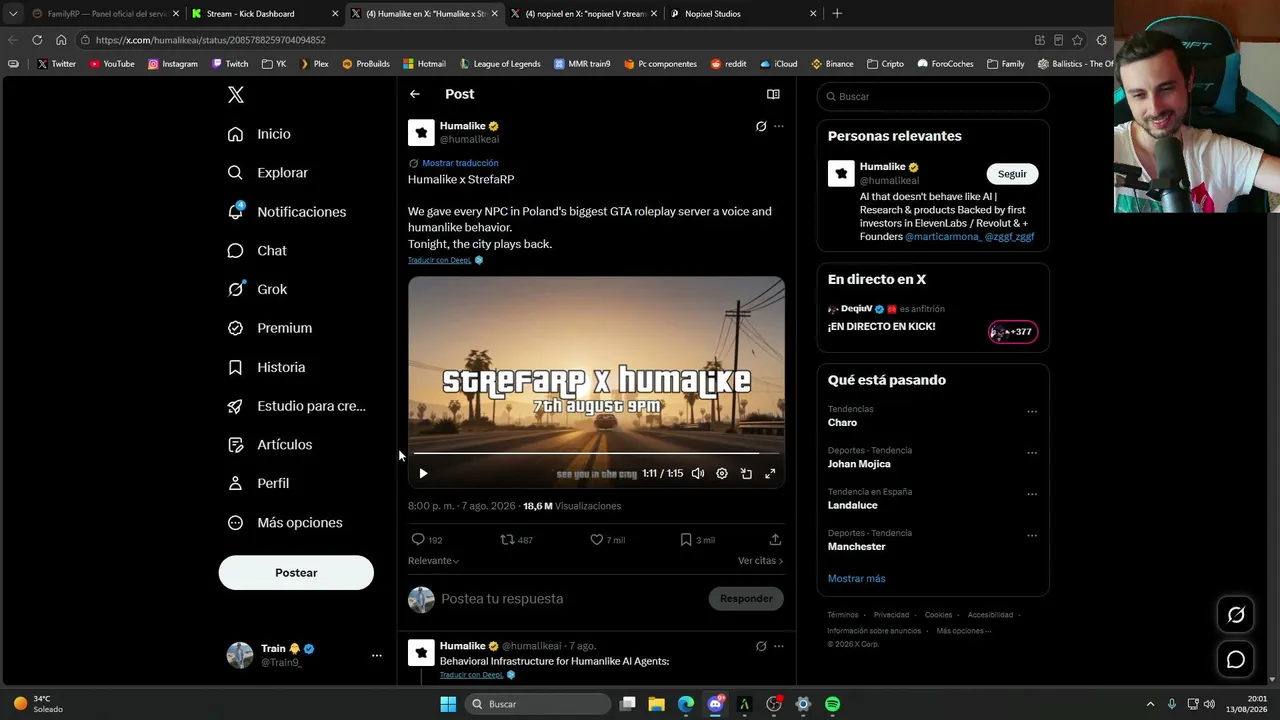Go back using the Post header arrow
Viewport: 1280px width, 720px height.
pyautogui.click(x=415, y=94)
